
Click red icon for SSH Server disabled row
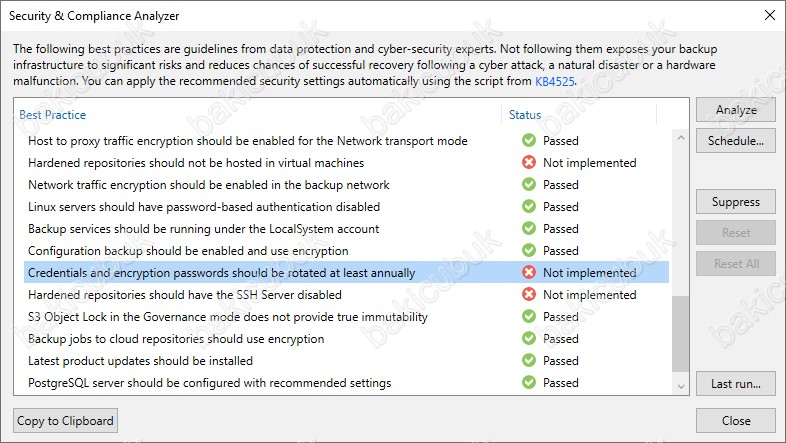pyautogui.click(x=529, y=295)
